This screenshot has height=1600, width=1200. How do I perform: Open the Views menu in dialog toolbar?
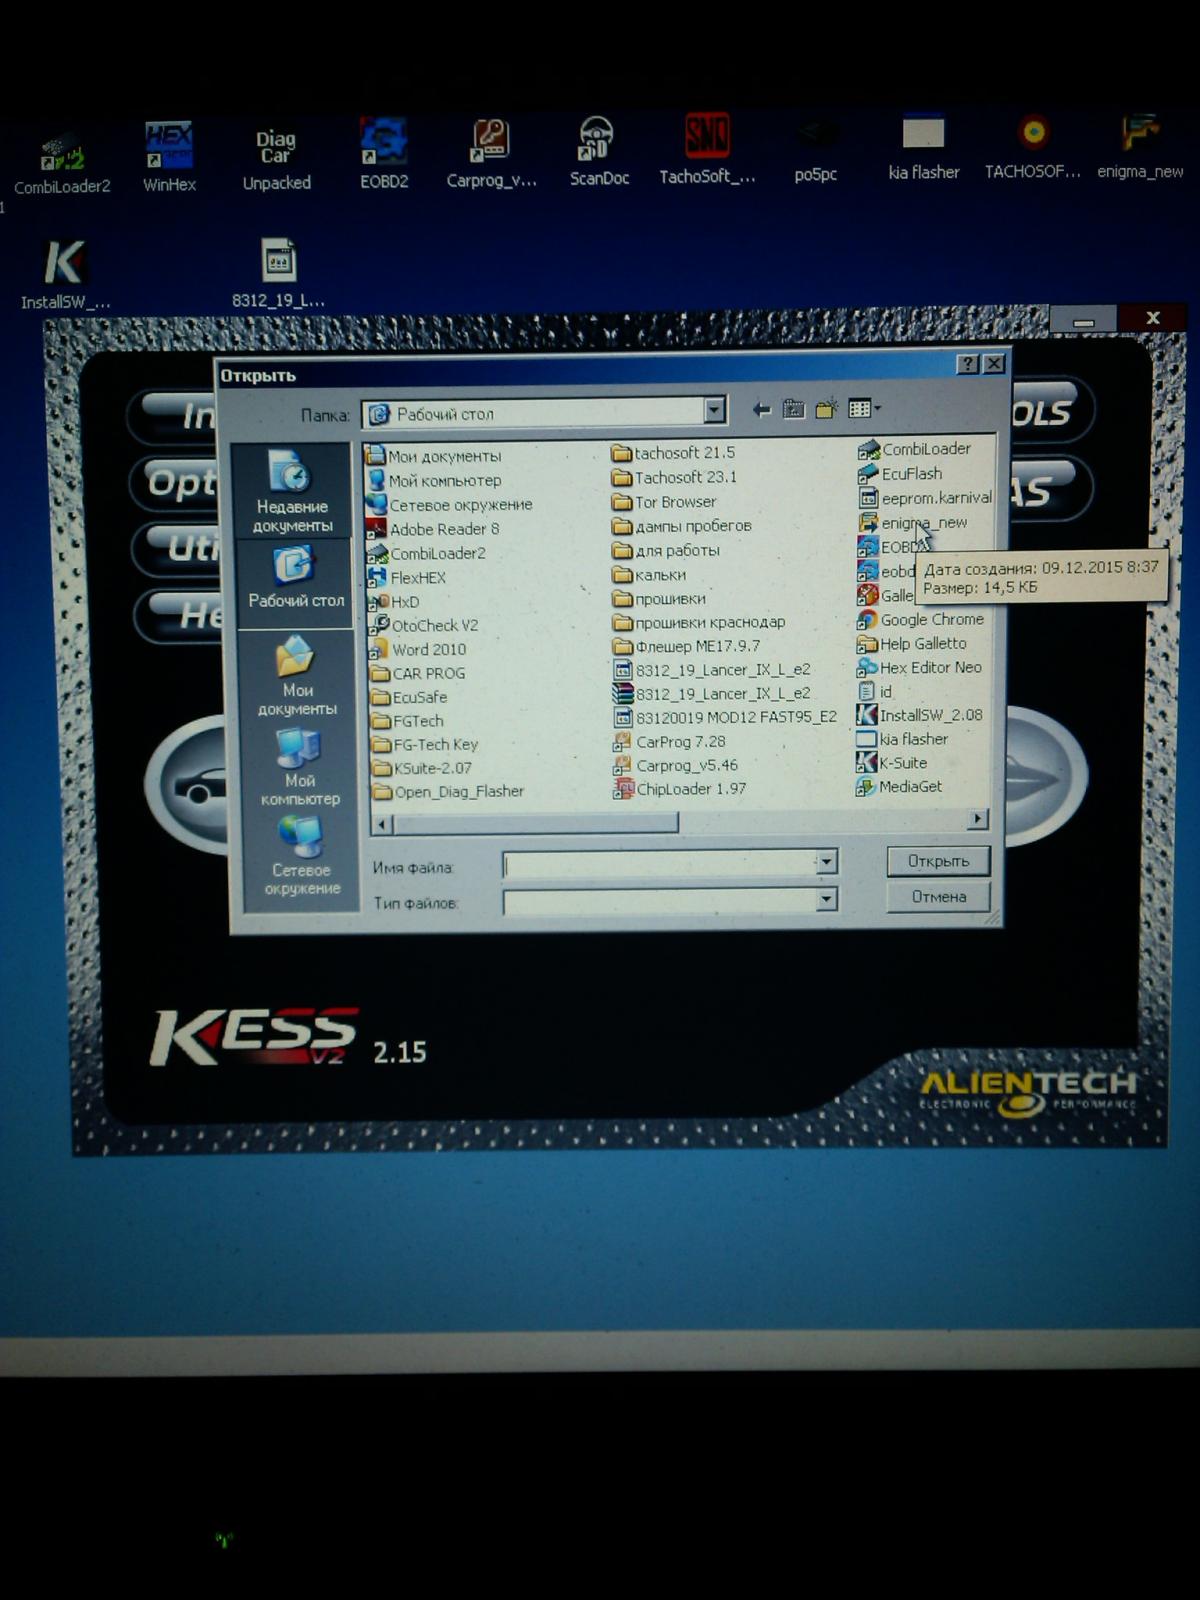pos(864,408)
